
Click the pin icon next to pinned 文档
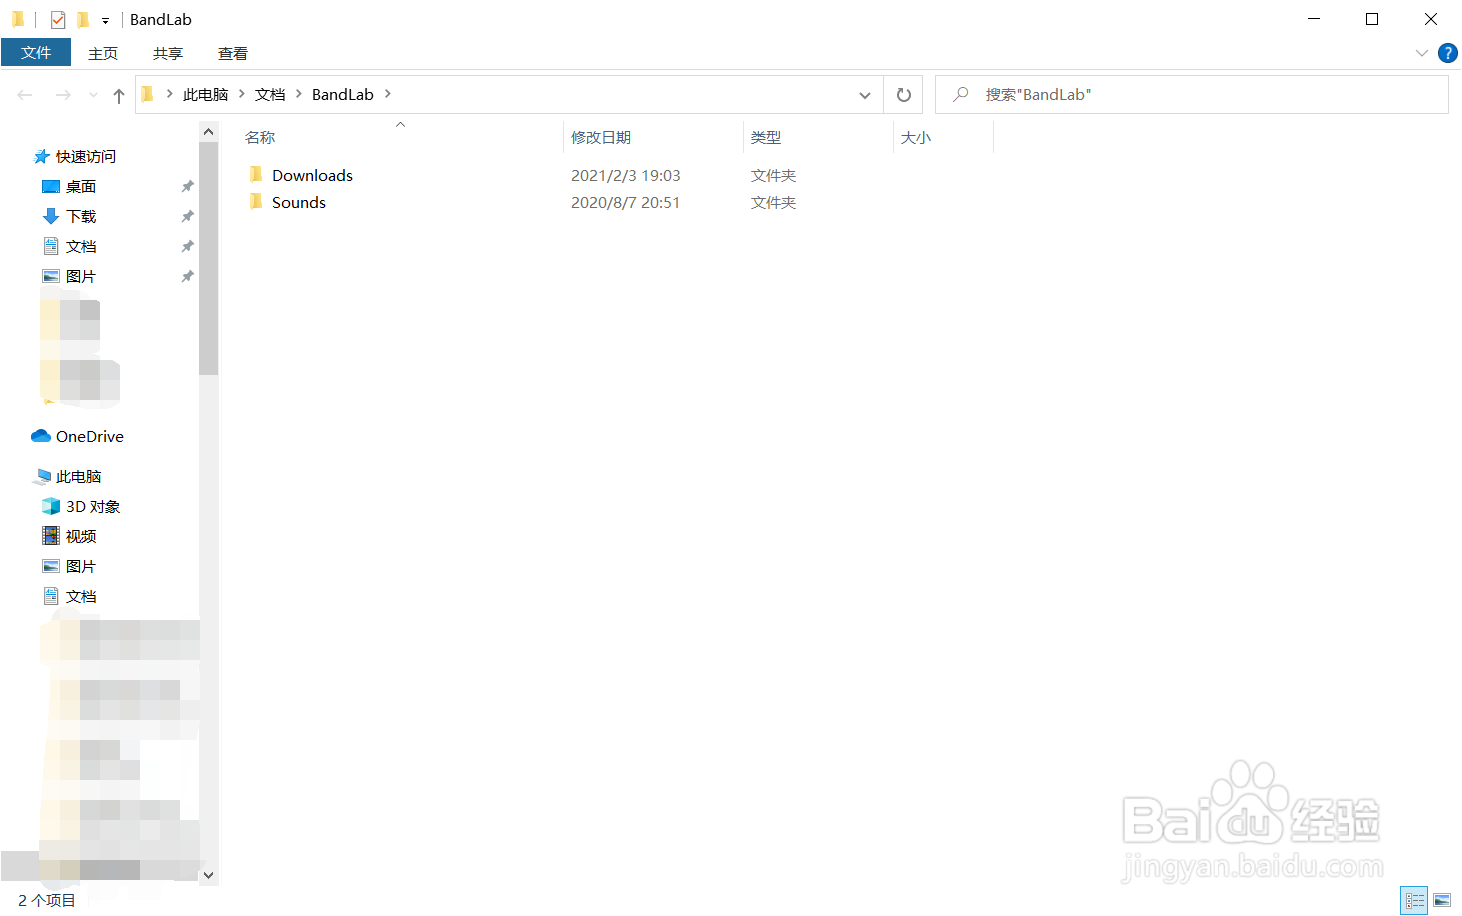point(187,246)
